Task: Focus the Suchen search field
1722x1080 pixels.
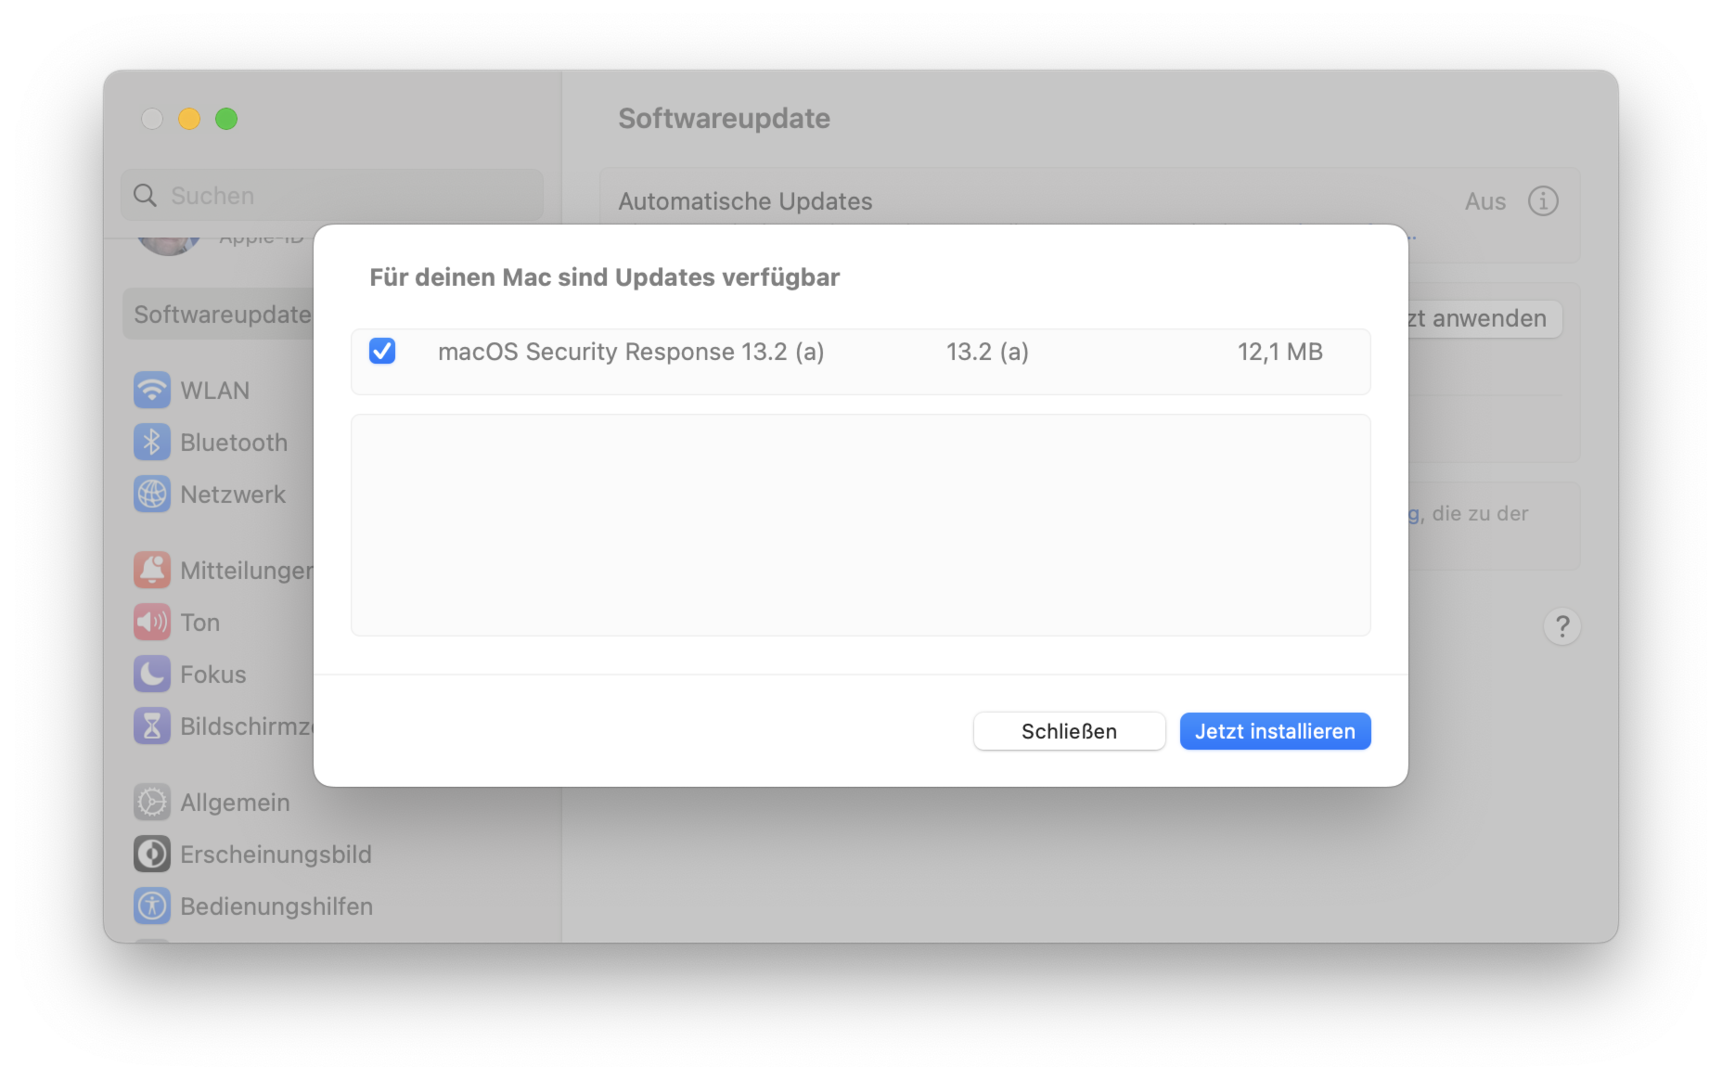Action: [x=340, y=196]
